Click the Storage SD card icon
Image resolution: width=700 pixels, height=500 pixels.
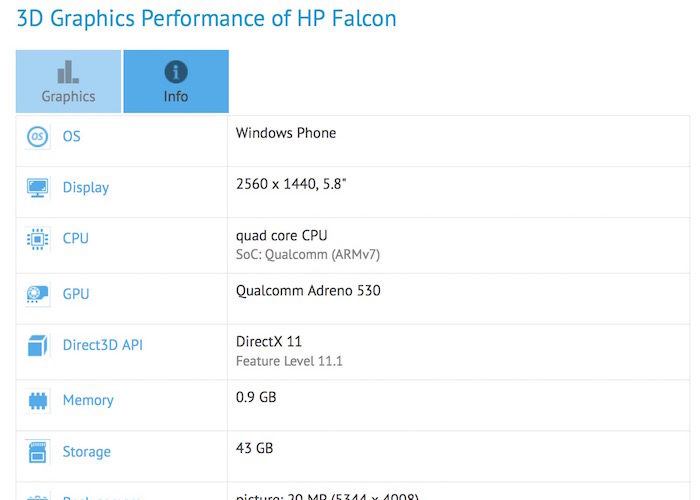click(38, 452)
